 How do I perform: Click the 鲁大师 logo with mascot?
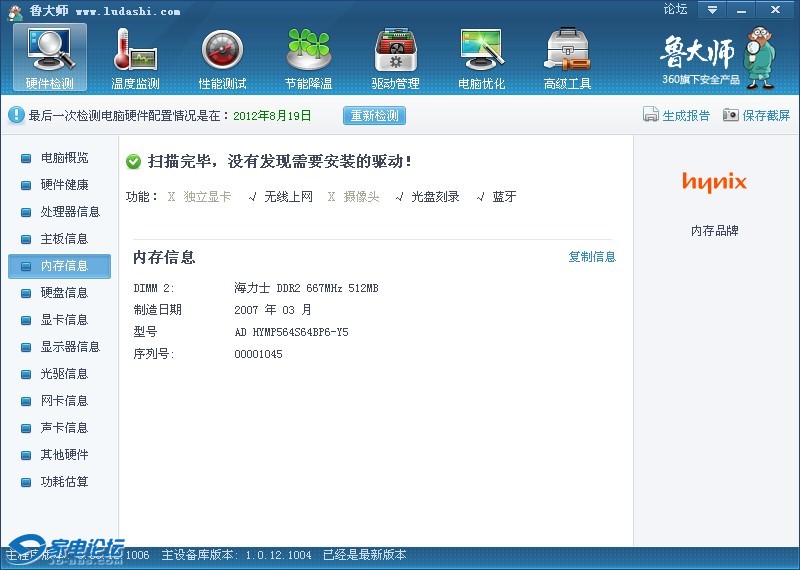pyautogui.click(x=717, y=58)
